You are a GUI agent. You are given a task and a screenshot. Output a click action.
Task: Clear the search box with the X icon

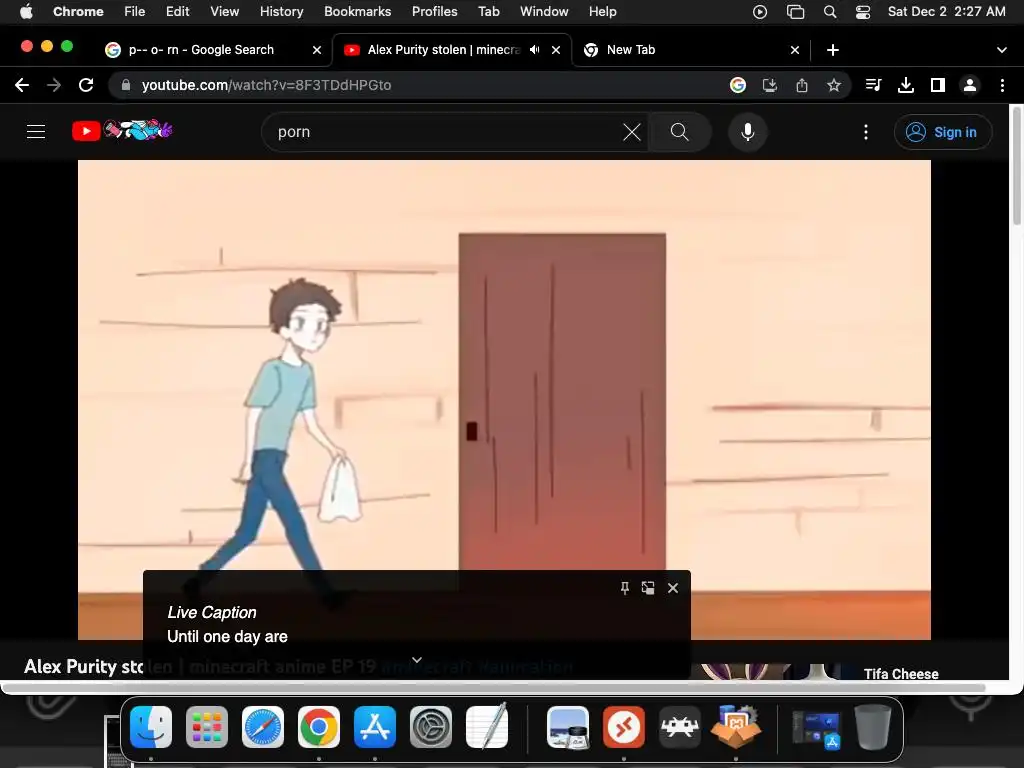pos(632,132)
